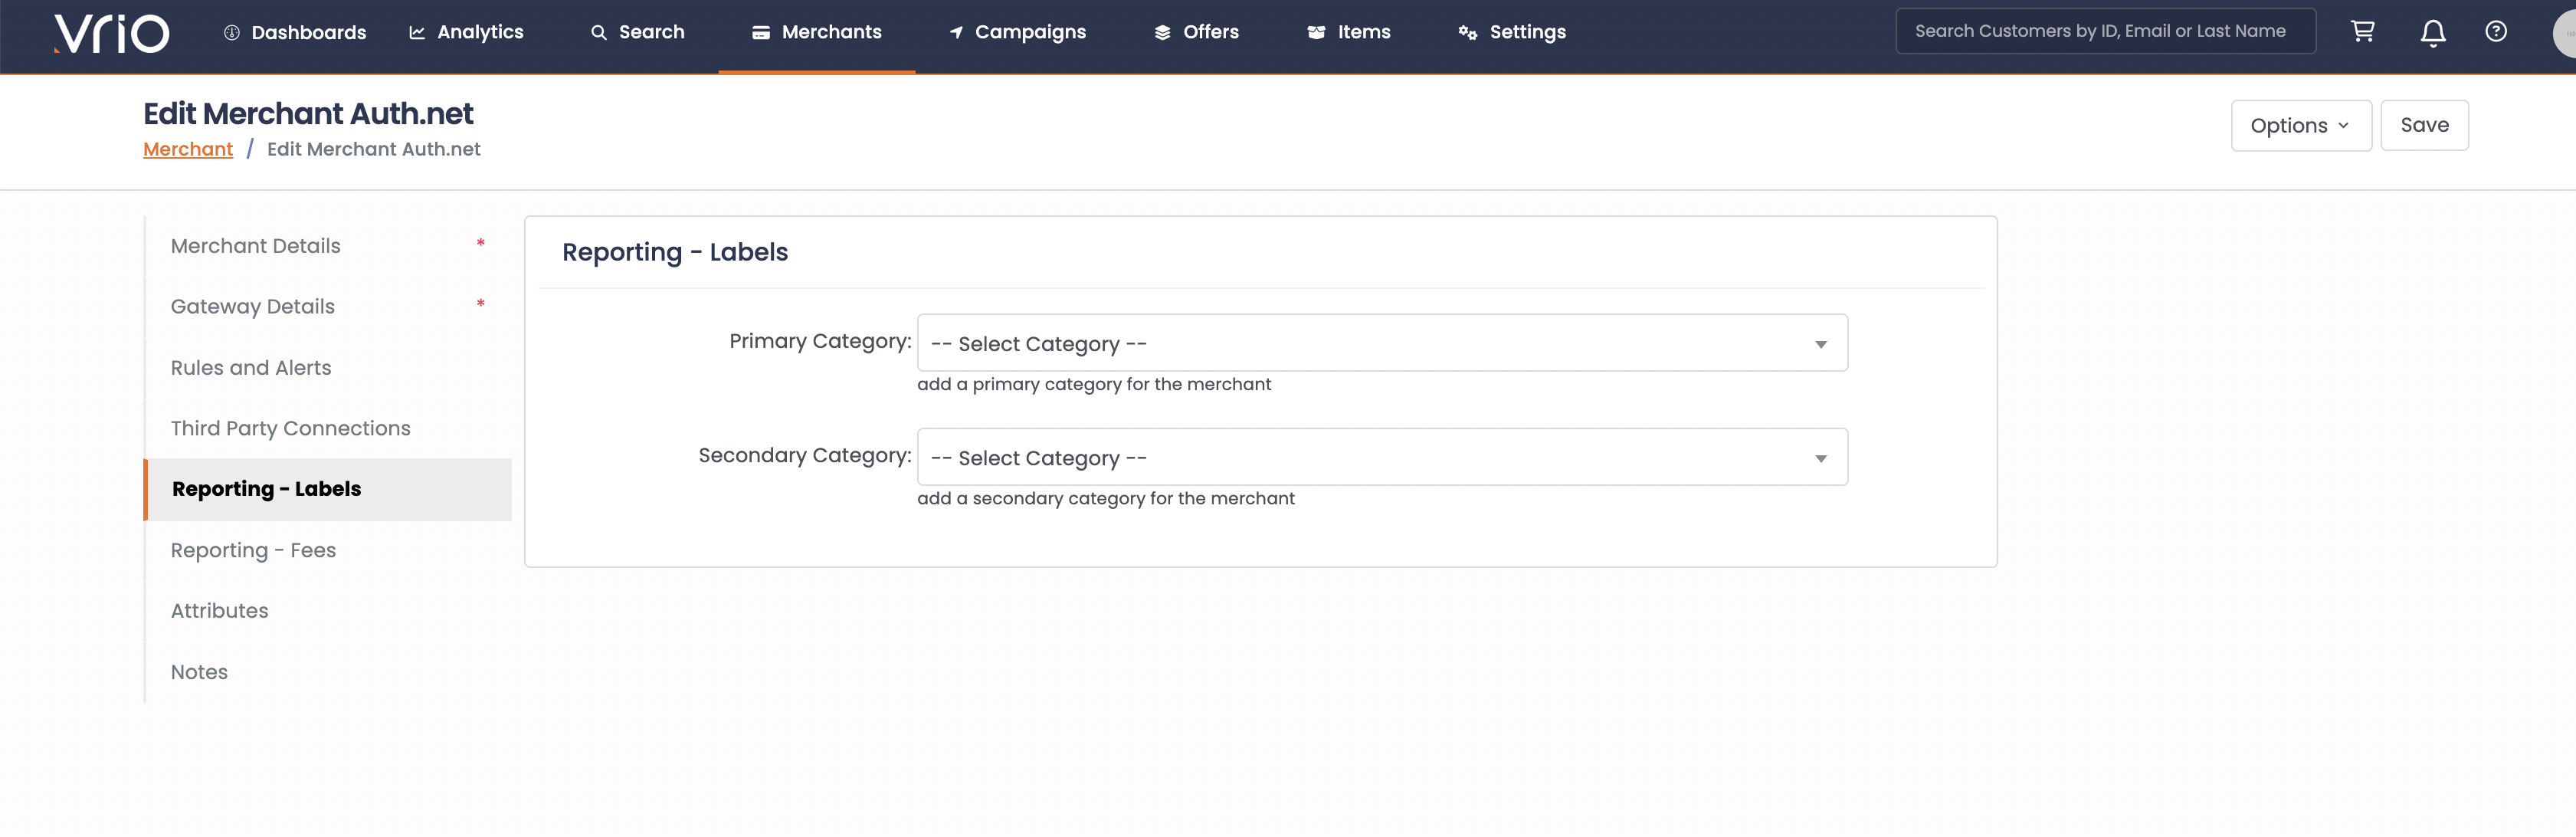Select the Merchants menu
The image size is (2576, 837).
pos(816,33)
